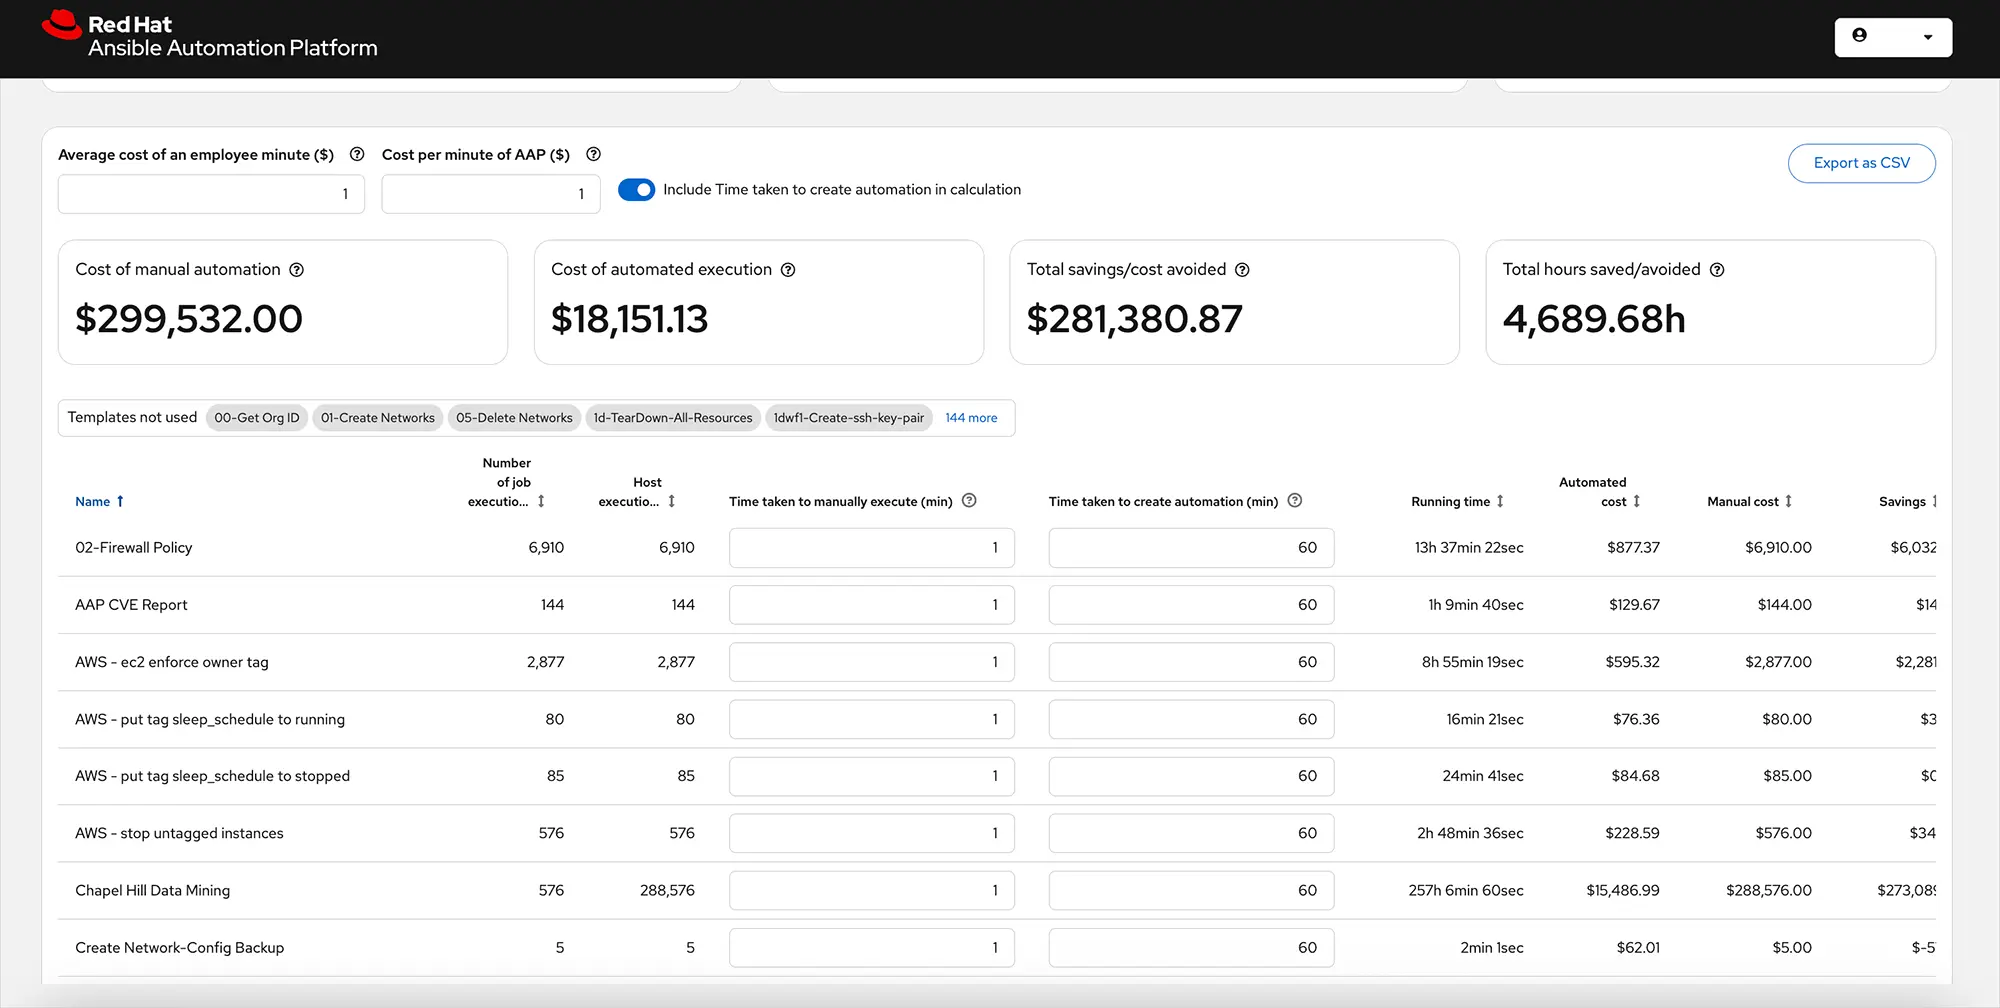Open help for Average cost of an employee minute
Image resolution: width=2000 pixels, height=1008 pixels.
[357, 154]
